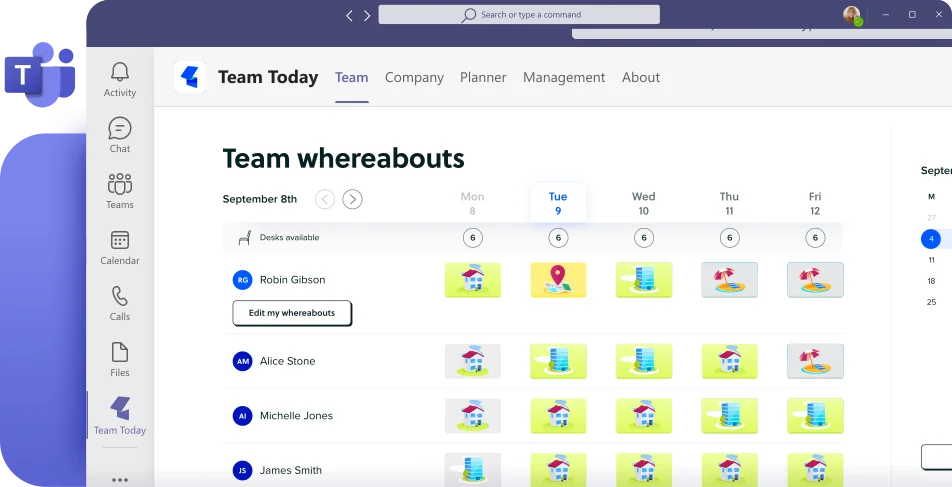Image resolution: width=952 pixels, height=487 pixels.
Task: Click the search or command box
Action: pos(519,15)
